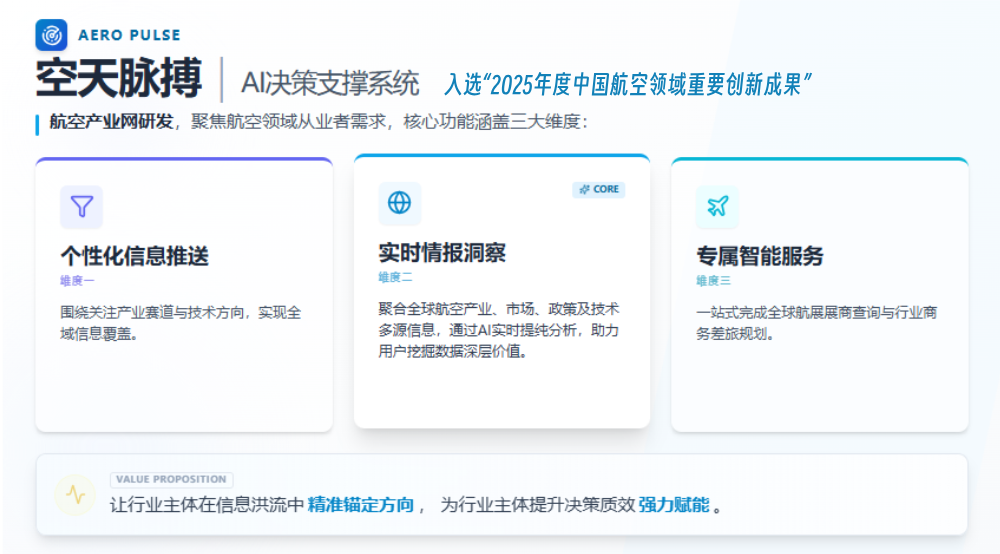1000x554 pixels.
Task: Click the 维度一 label
Action: pos(77,281)
